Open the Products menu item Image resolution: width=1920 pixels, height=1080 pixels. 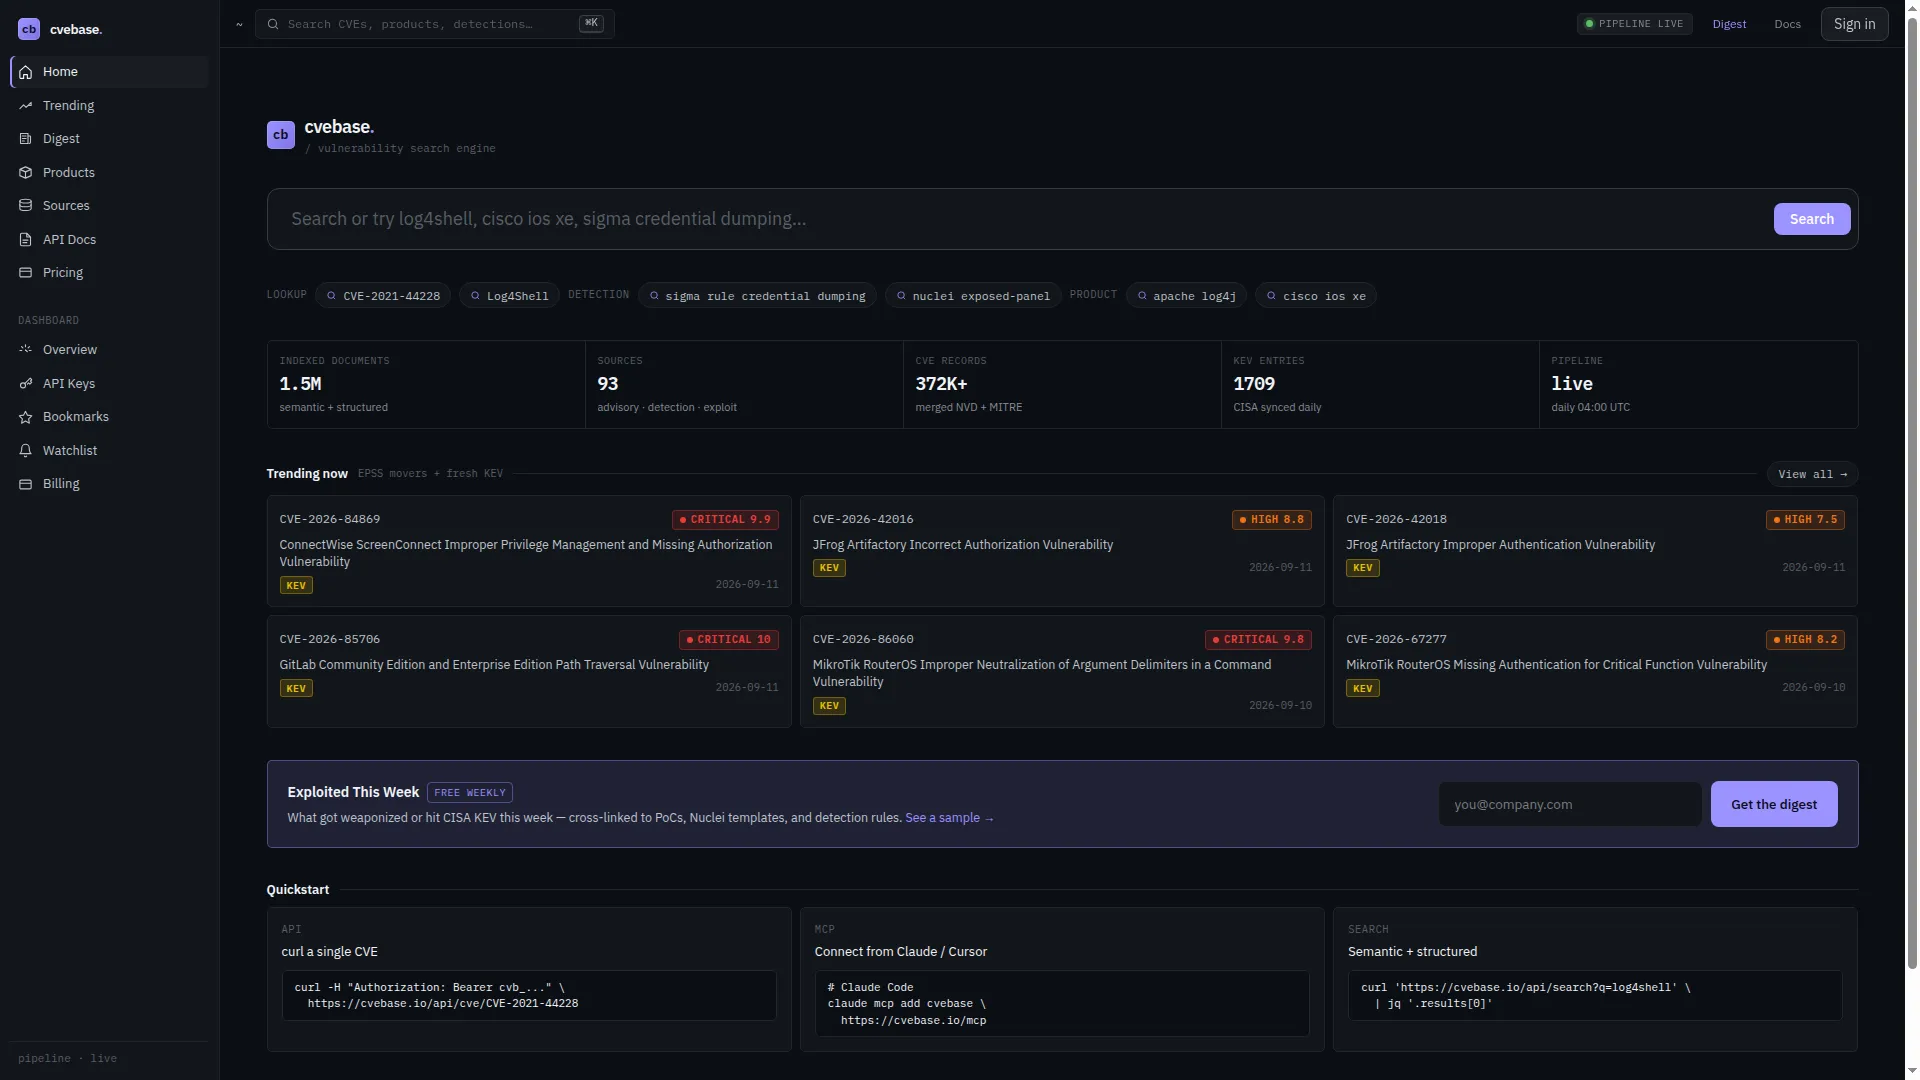(109, 173)
